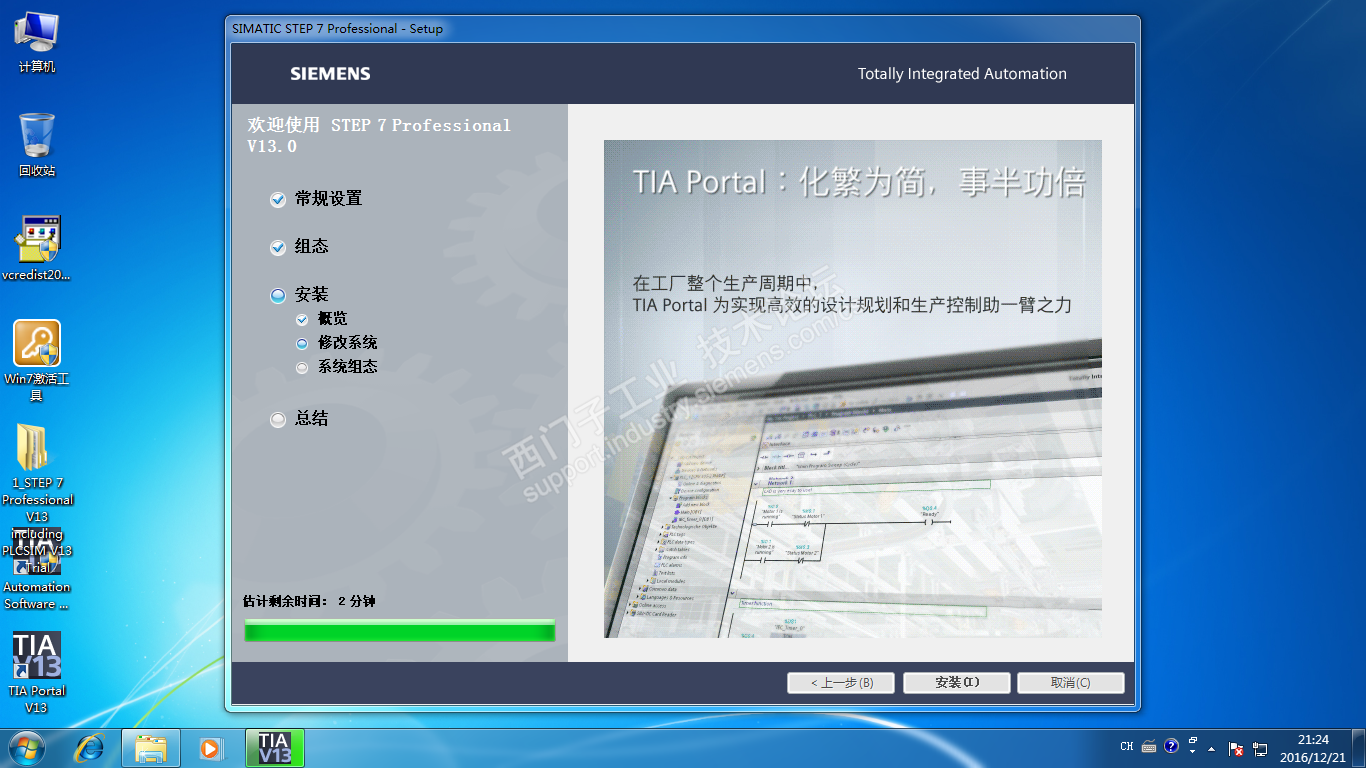Select the TIA Portal V13 desktop shortcut
The width and height of the screenshot is (1366, 768).
37,672
